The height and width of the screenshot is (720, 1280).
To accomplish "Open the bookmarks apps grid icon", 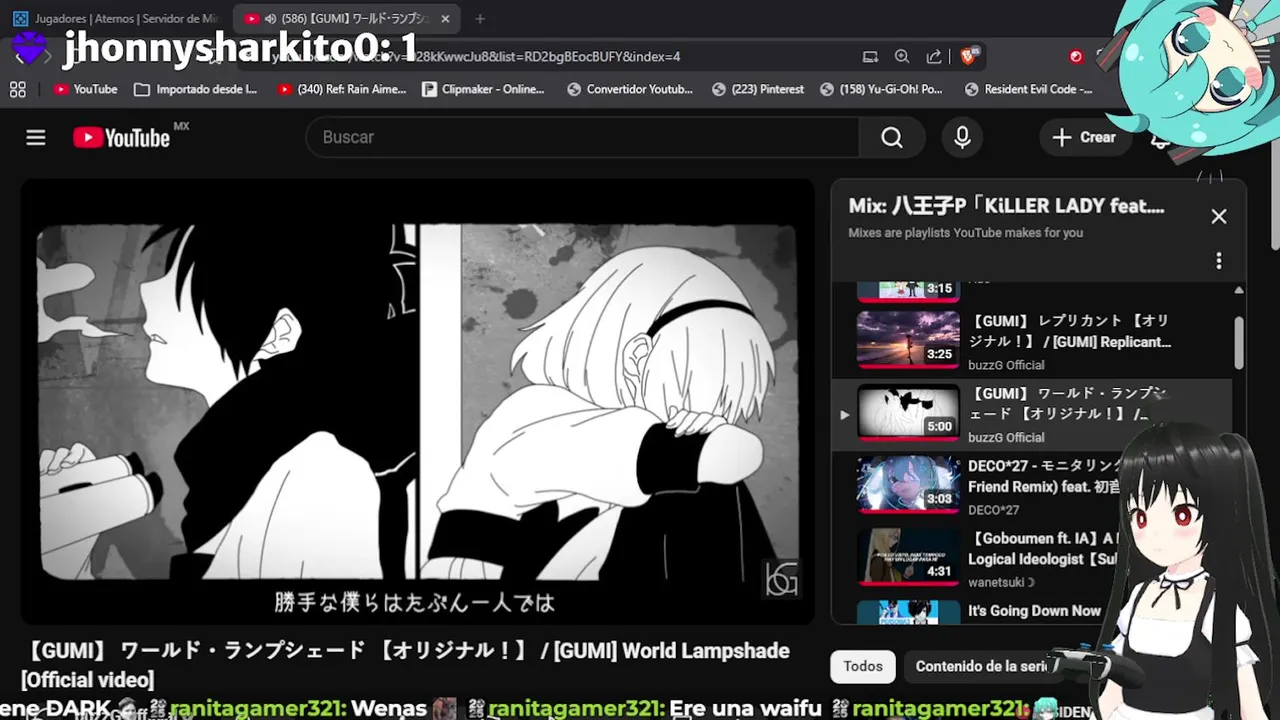I will [x=17, y=90].
